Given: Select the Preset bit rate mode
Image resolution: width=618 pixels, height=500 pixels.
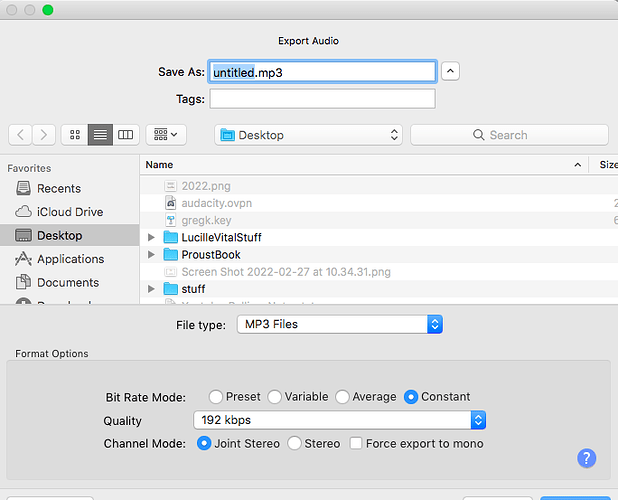Looking at the screenshot, I should tap(217, 397).
